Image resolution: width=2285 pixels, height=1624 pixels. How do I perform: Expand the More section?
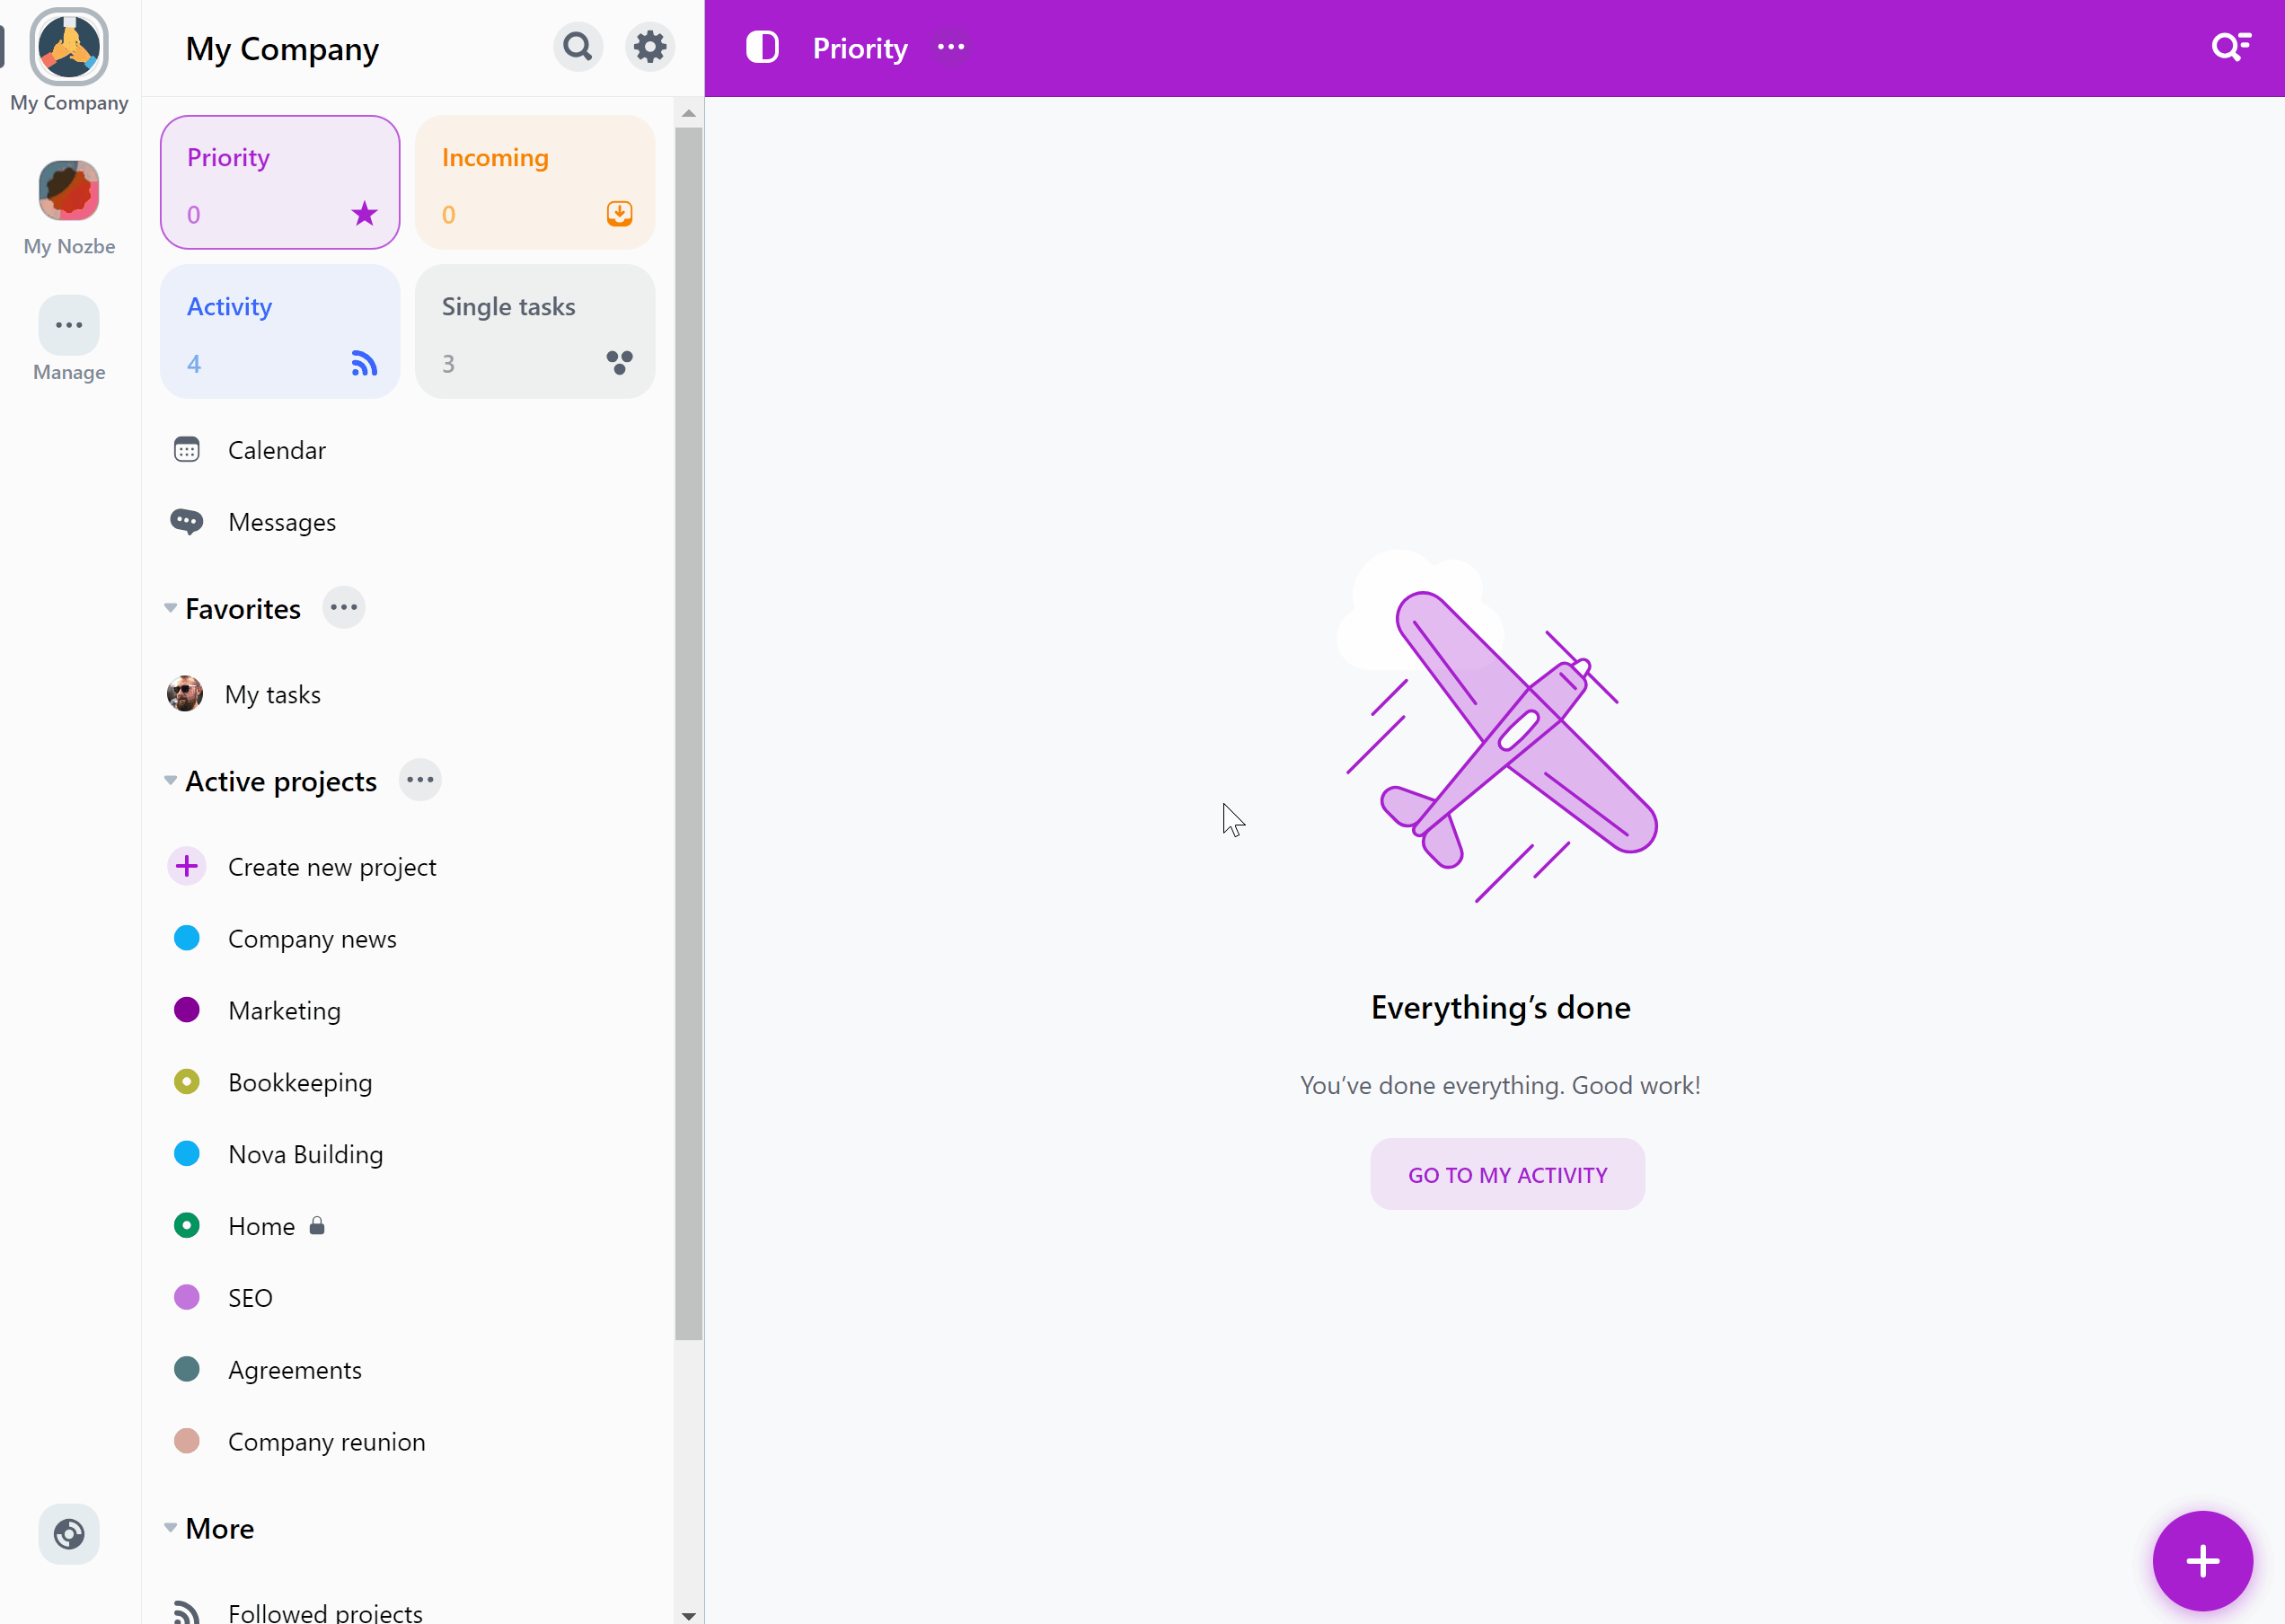[169, 1527]
